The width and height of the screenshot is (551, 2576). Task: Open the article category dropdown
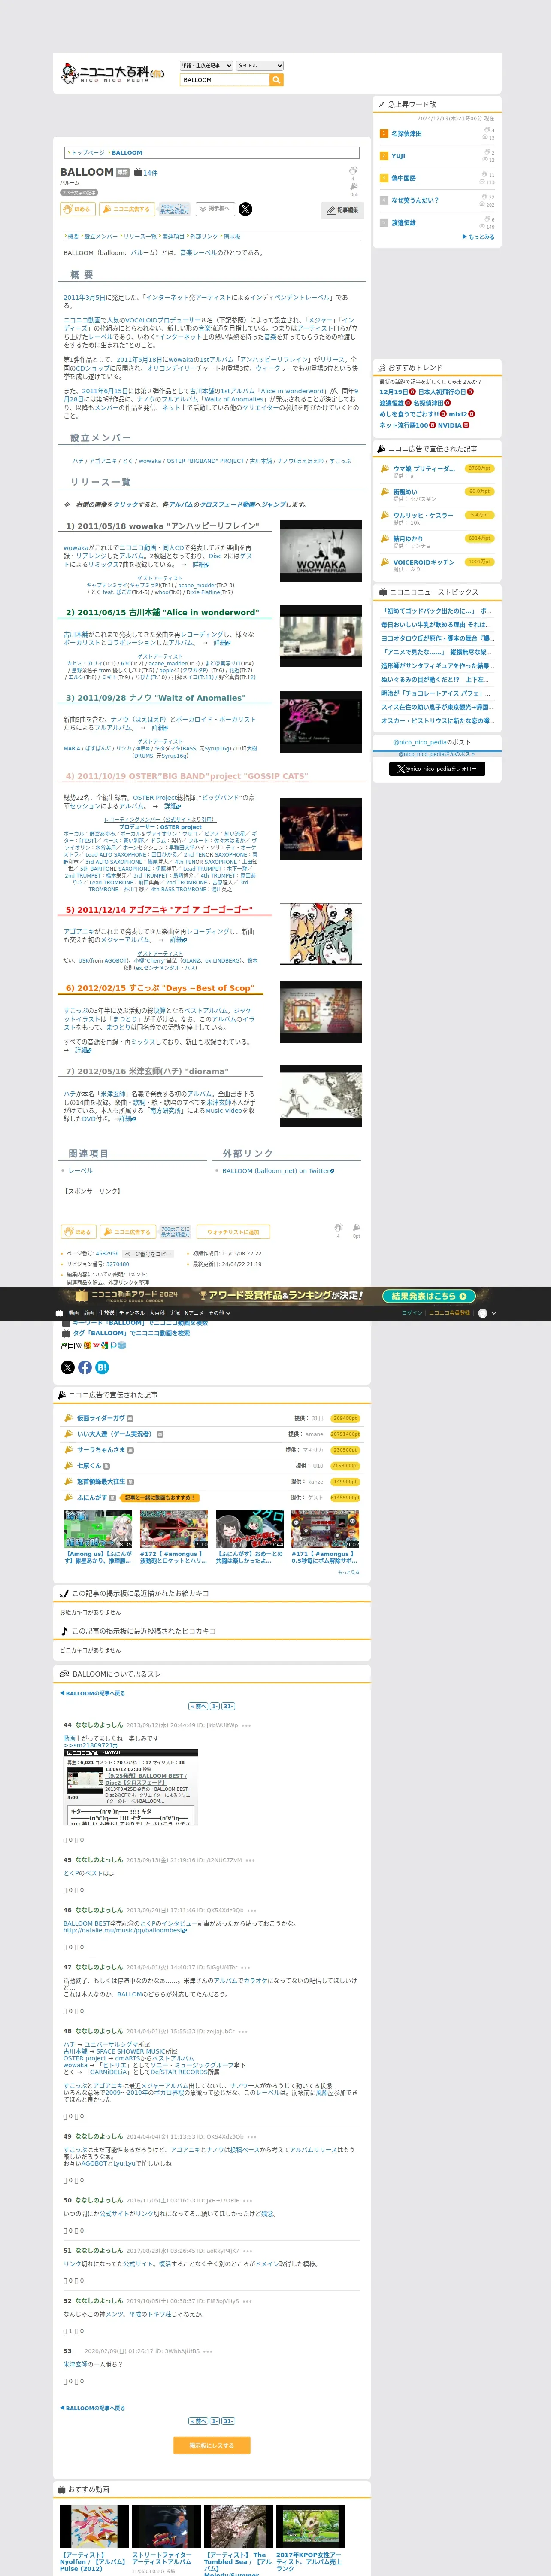pyautogui.click(x=206, y=66)
